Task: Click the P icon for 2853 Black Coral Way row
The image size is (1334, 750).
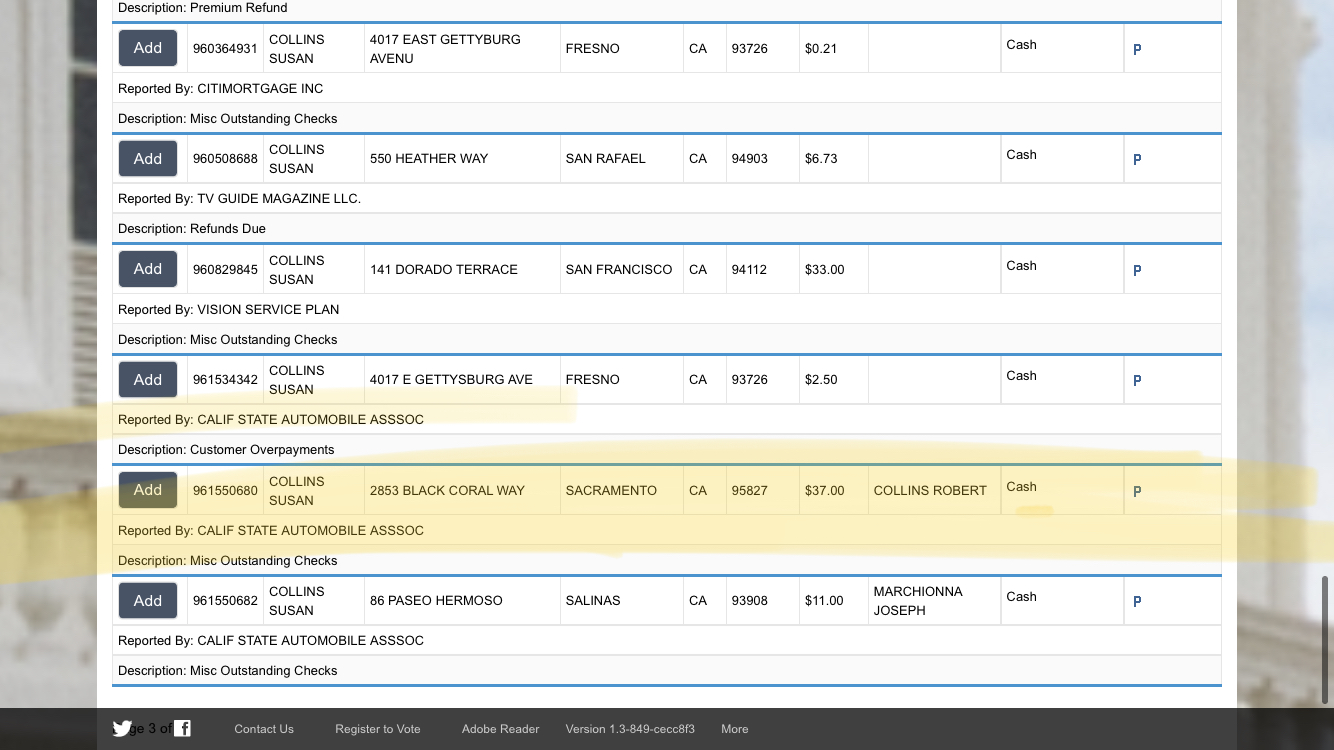Action: click(x=1137, y=491)
